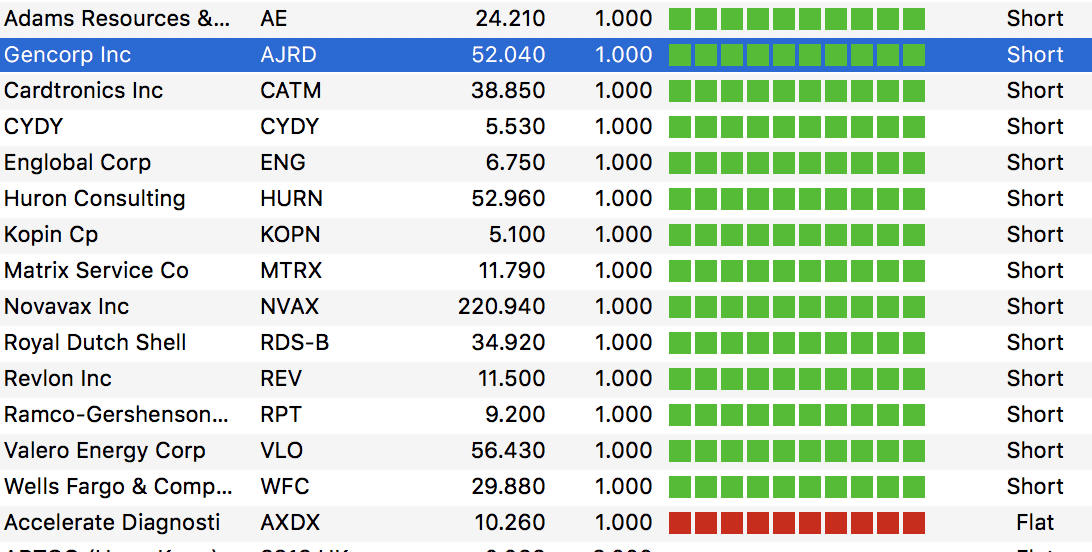The width and height of the screenshot is (1092, 552).
Task: Click the green rating bar for MTRX
Action: click(797, 271)
